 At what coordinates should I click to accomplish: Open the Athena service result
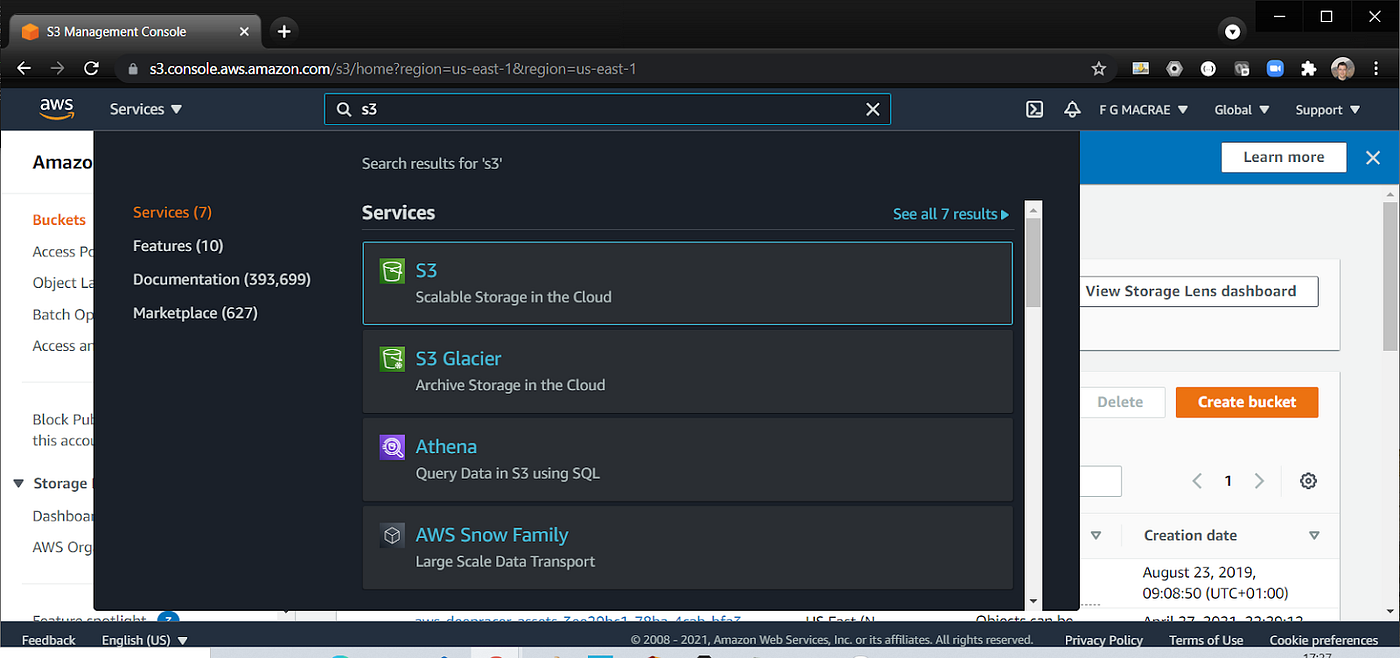(x=688, y=460)
